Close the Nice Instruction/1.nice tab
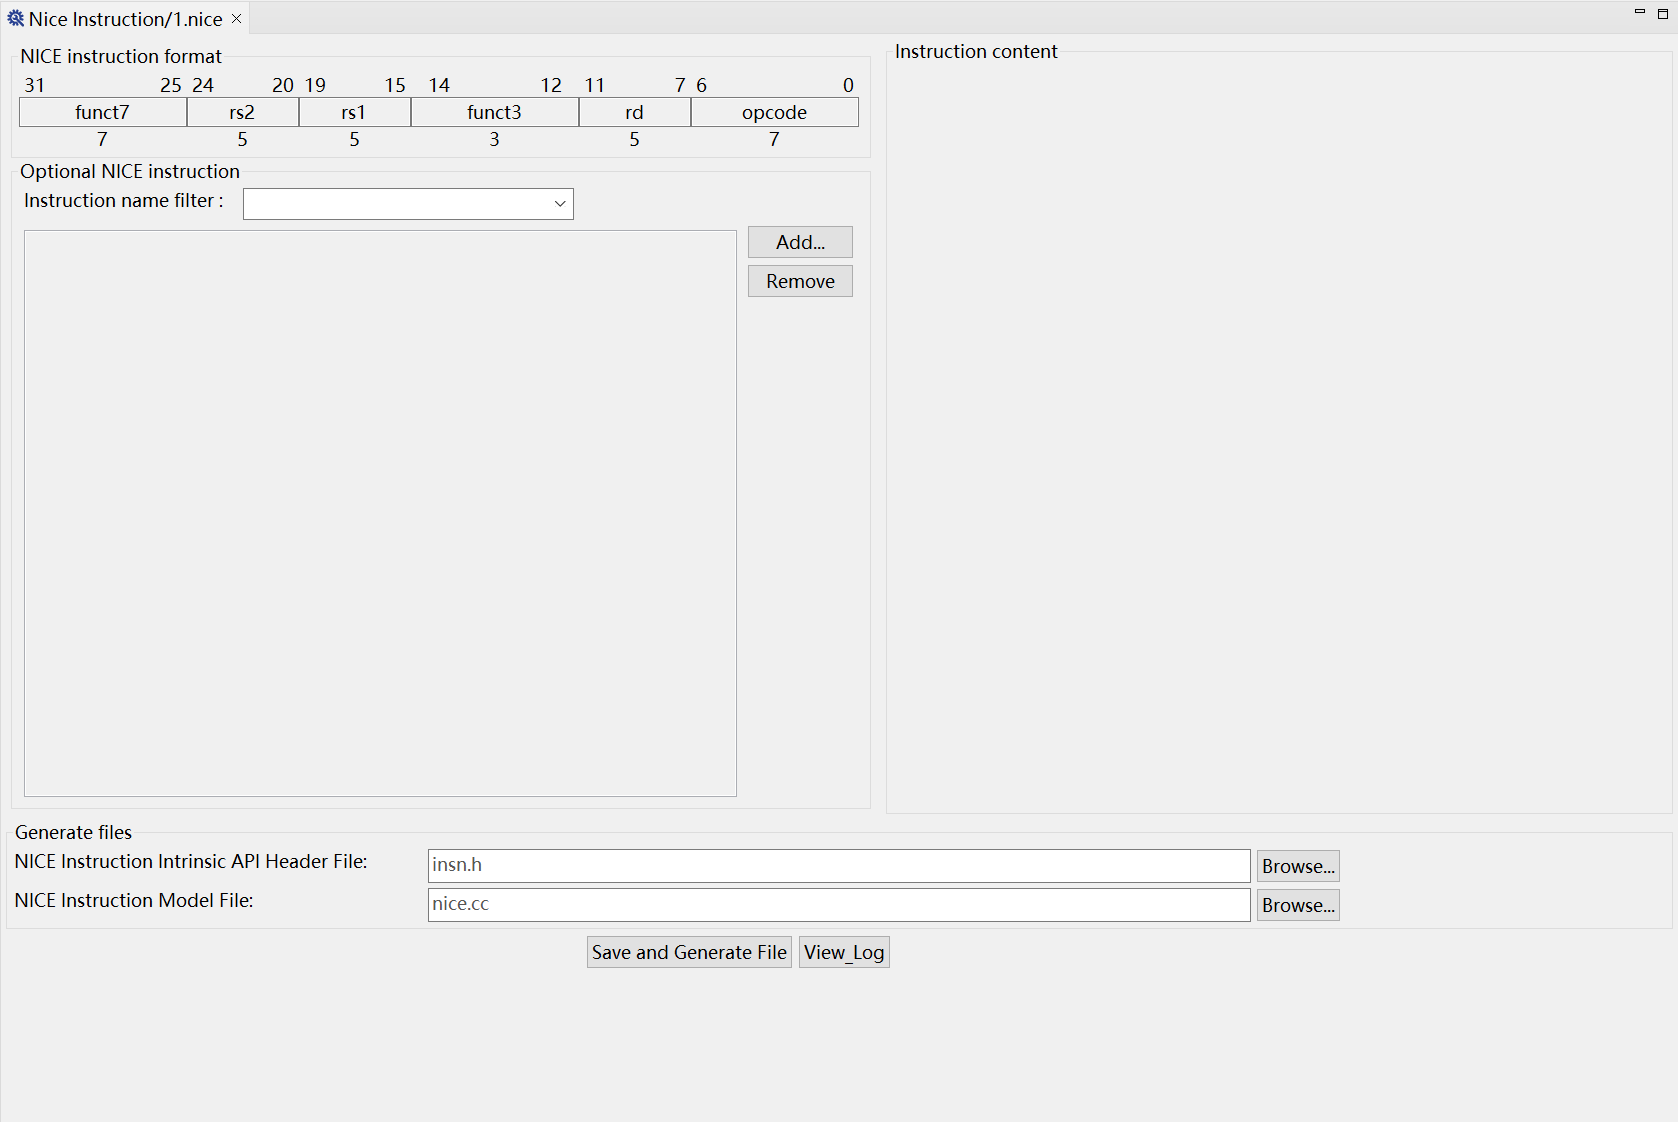 pyautogui.click(x=237, y=19)
